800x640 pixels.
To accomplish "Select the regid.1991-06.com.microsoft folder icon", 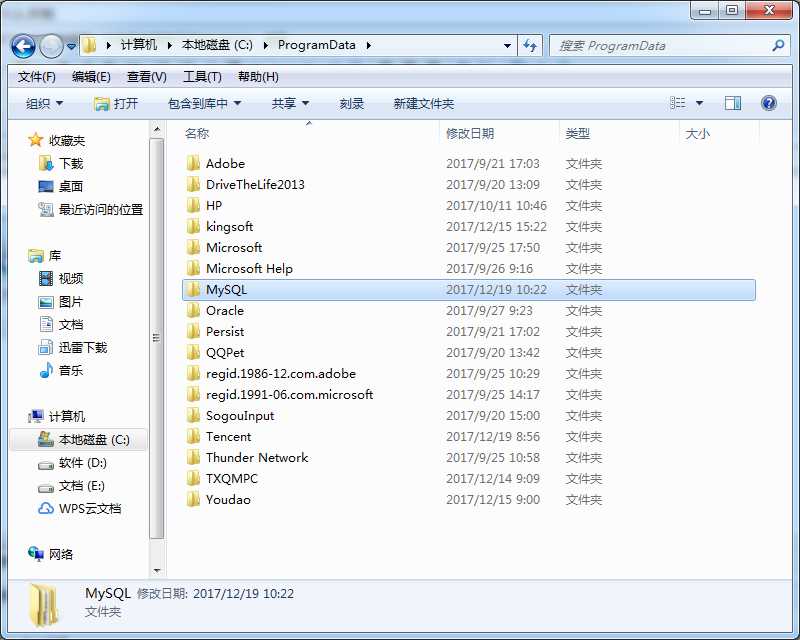I will (x=193, y=395).
